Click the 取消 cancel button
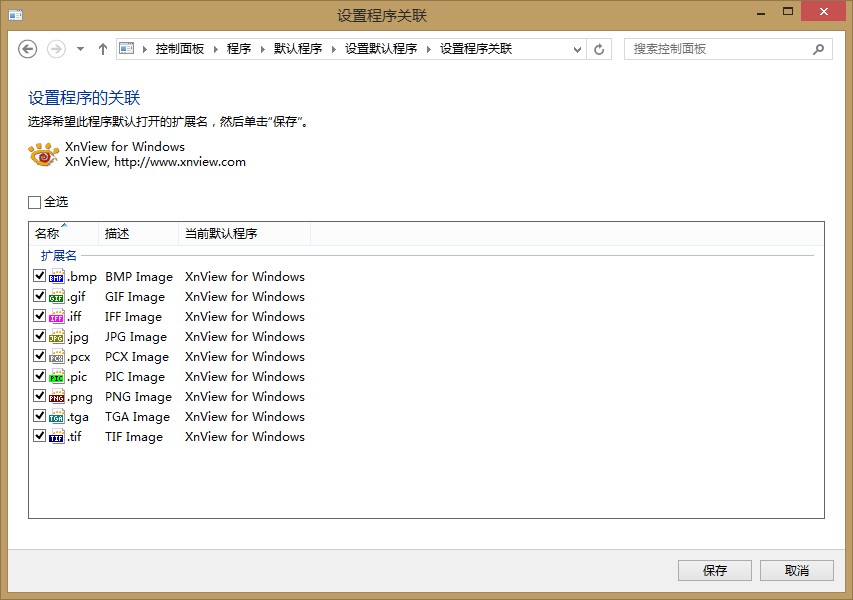 (x=797, y=571)
